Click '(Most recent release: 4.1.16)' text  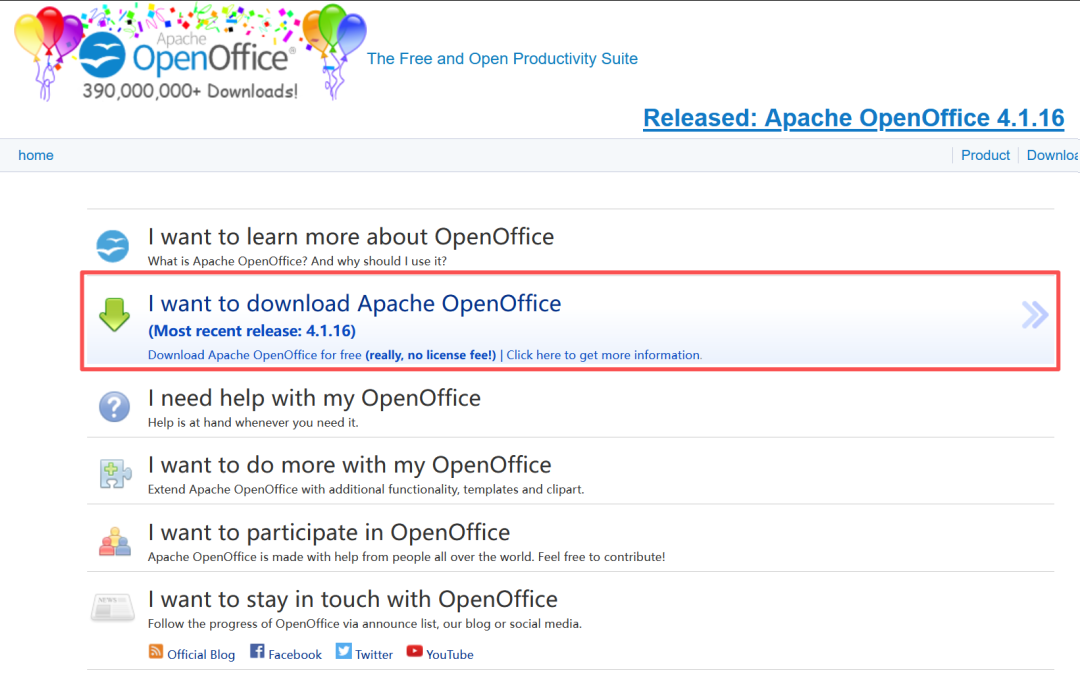pyautogui.click(x=252, y=331)
